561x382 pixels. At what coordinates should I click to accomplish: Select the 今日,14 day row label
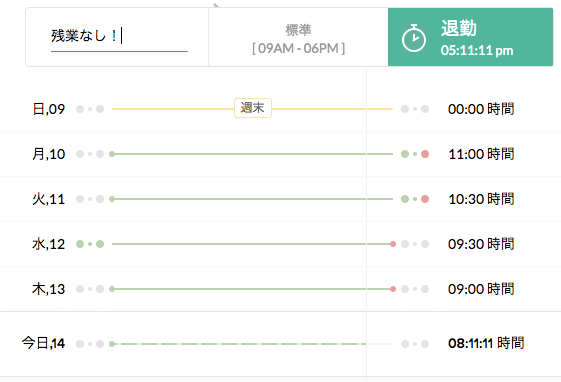tap(43, 343)
